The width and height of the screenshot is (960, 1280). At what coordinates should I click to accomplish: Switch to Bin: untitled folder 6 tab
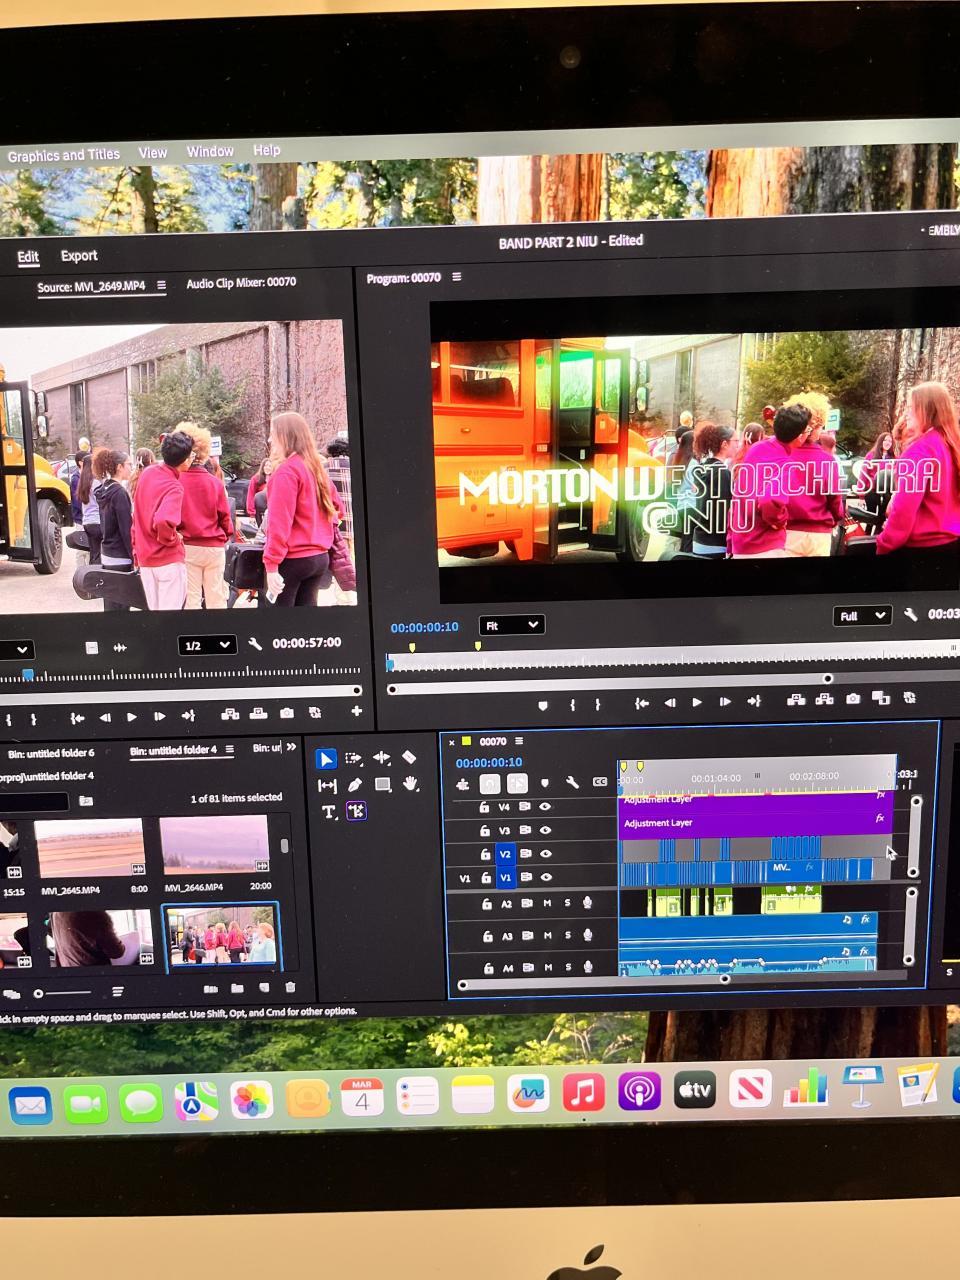[51, 753]
